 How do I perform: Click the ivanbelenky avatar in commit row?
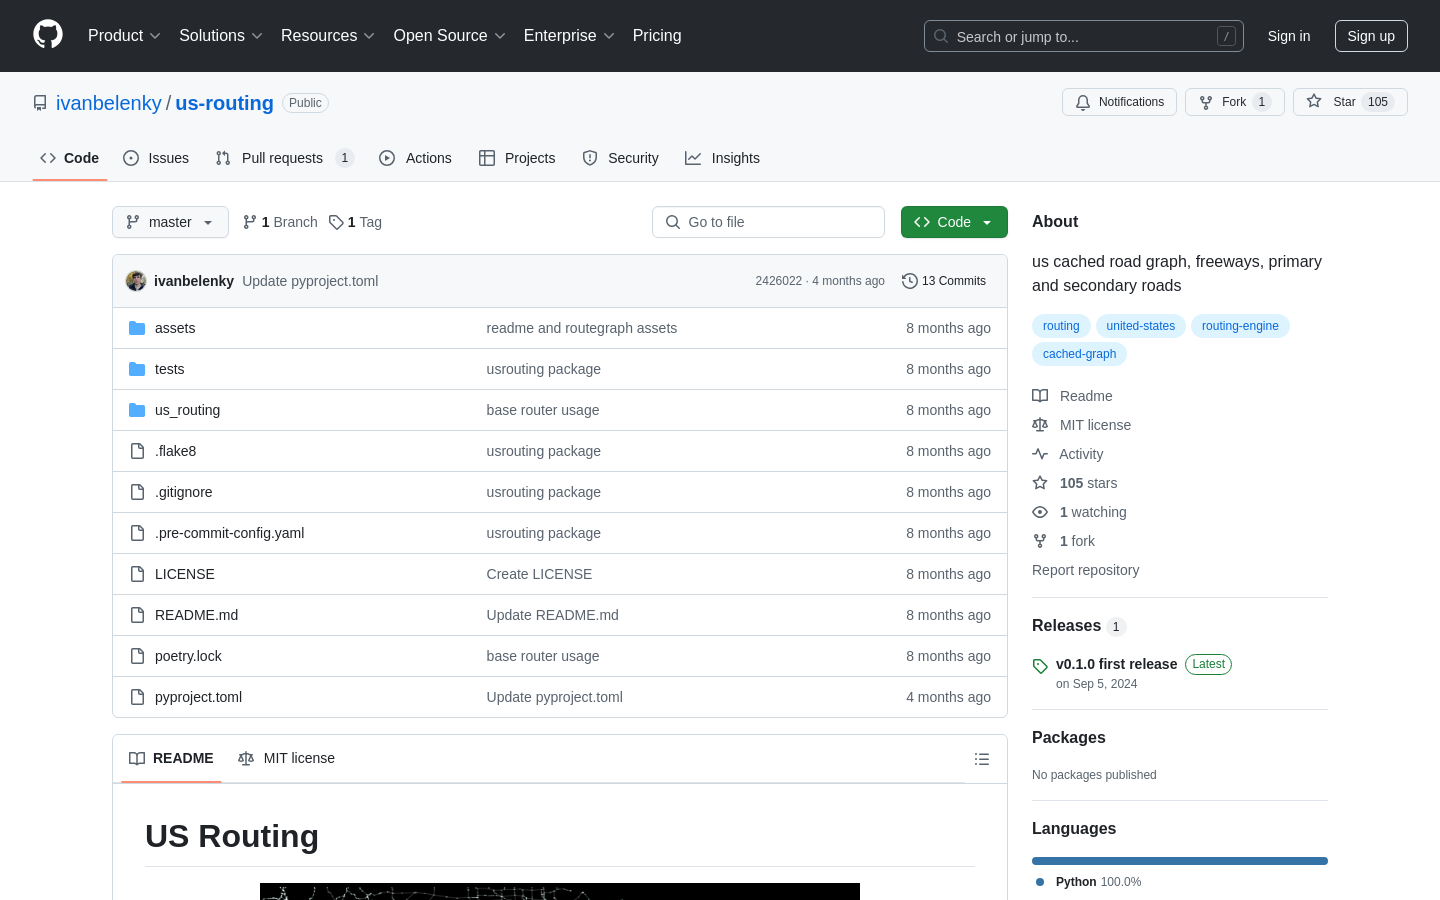point(136,281)
